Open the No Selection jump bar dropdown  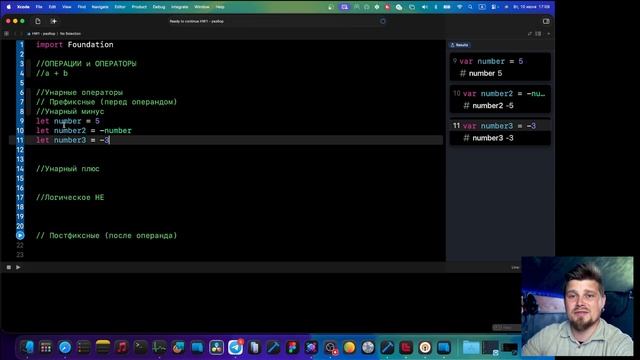pos(70,33)
